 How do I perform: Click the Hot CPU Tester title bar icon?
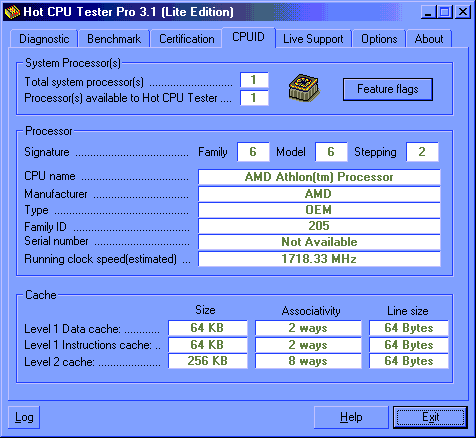13,12
